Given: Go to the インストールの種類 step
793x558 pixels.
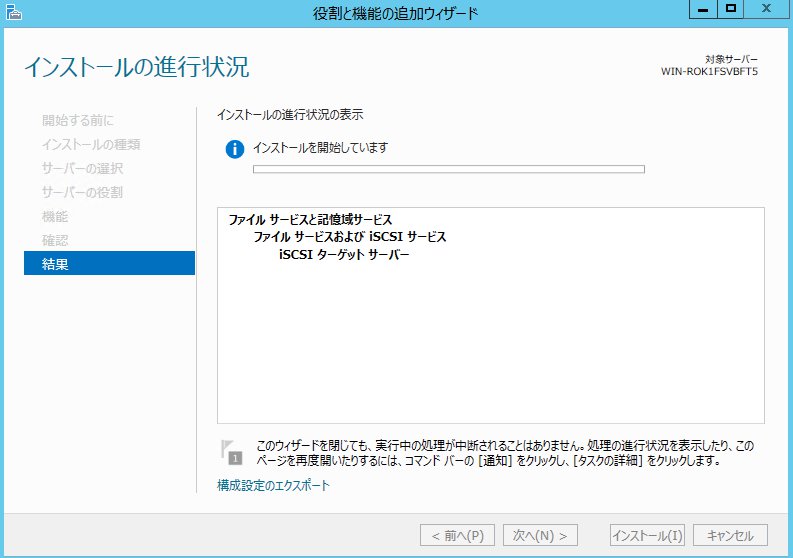Looking at the screenshot, I should pos(91,144).
